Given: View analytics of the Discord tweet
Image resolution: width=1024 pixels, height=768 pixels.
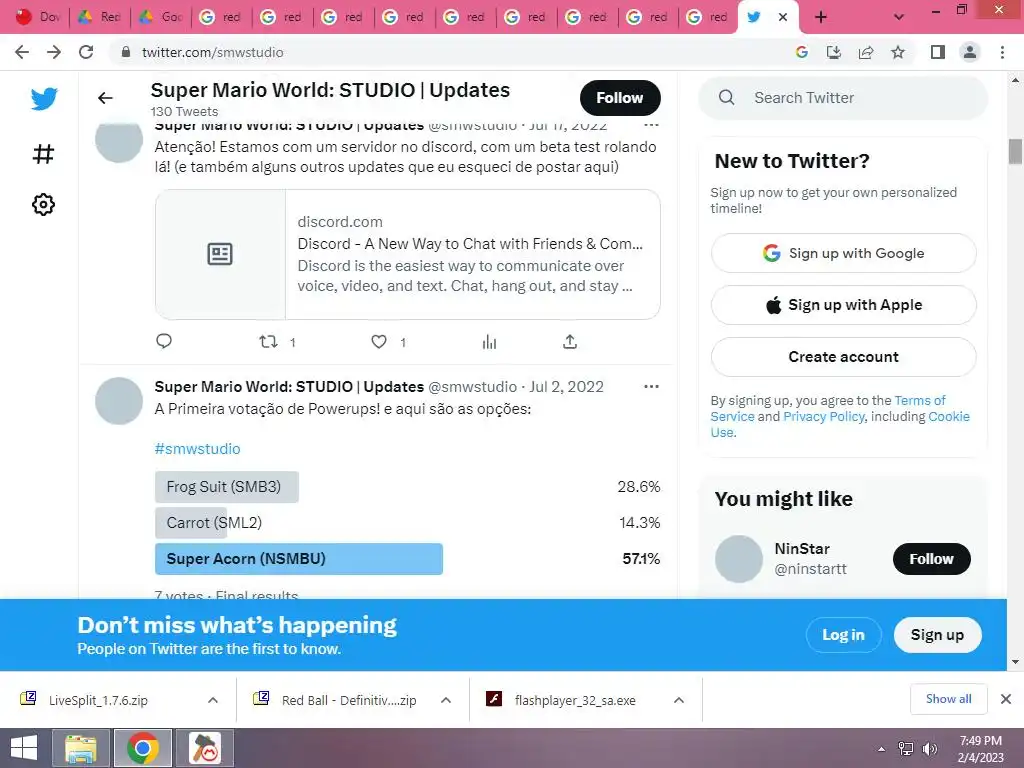Looking at the screenshot, I should tap(489, 342).
